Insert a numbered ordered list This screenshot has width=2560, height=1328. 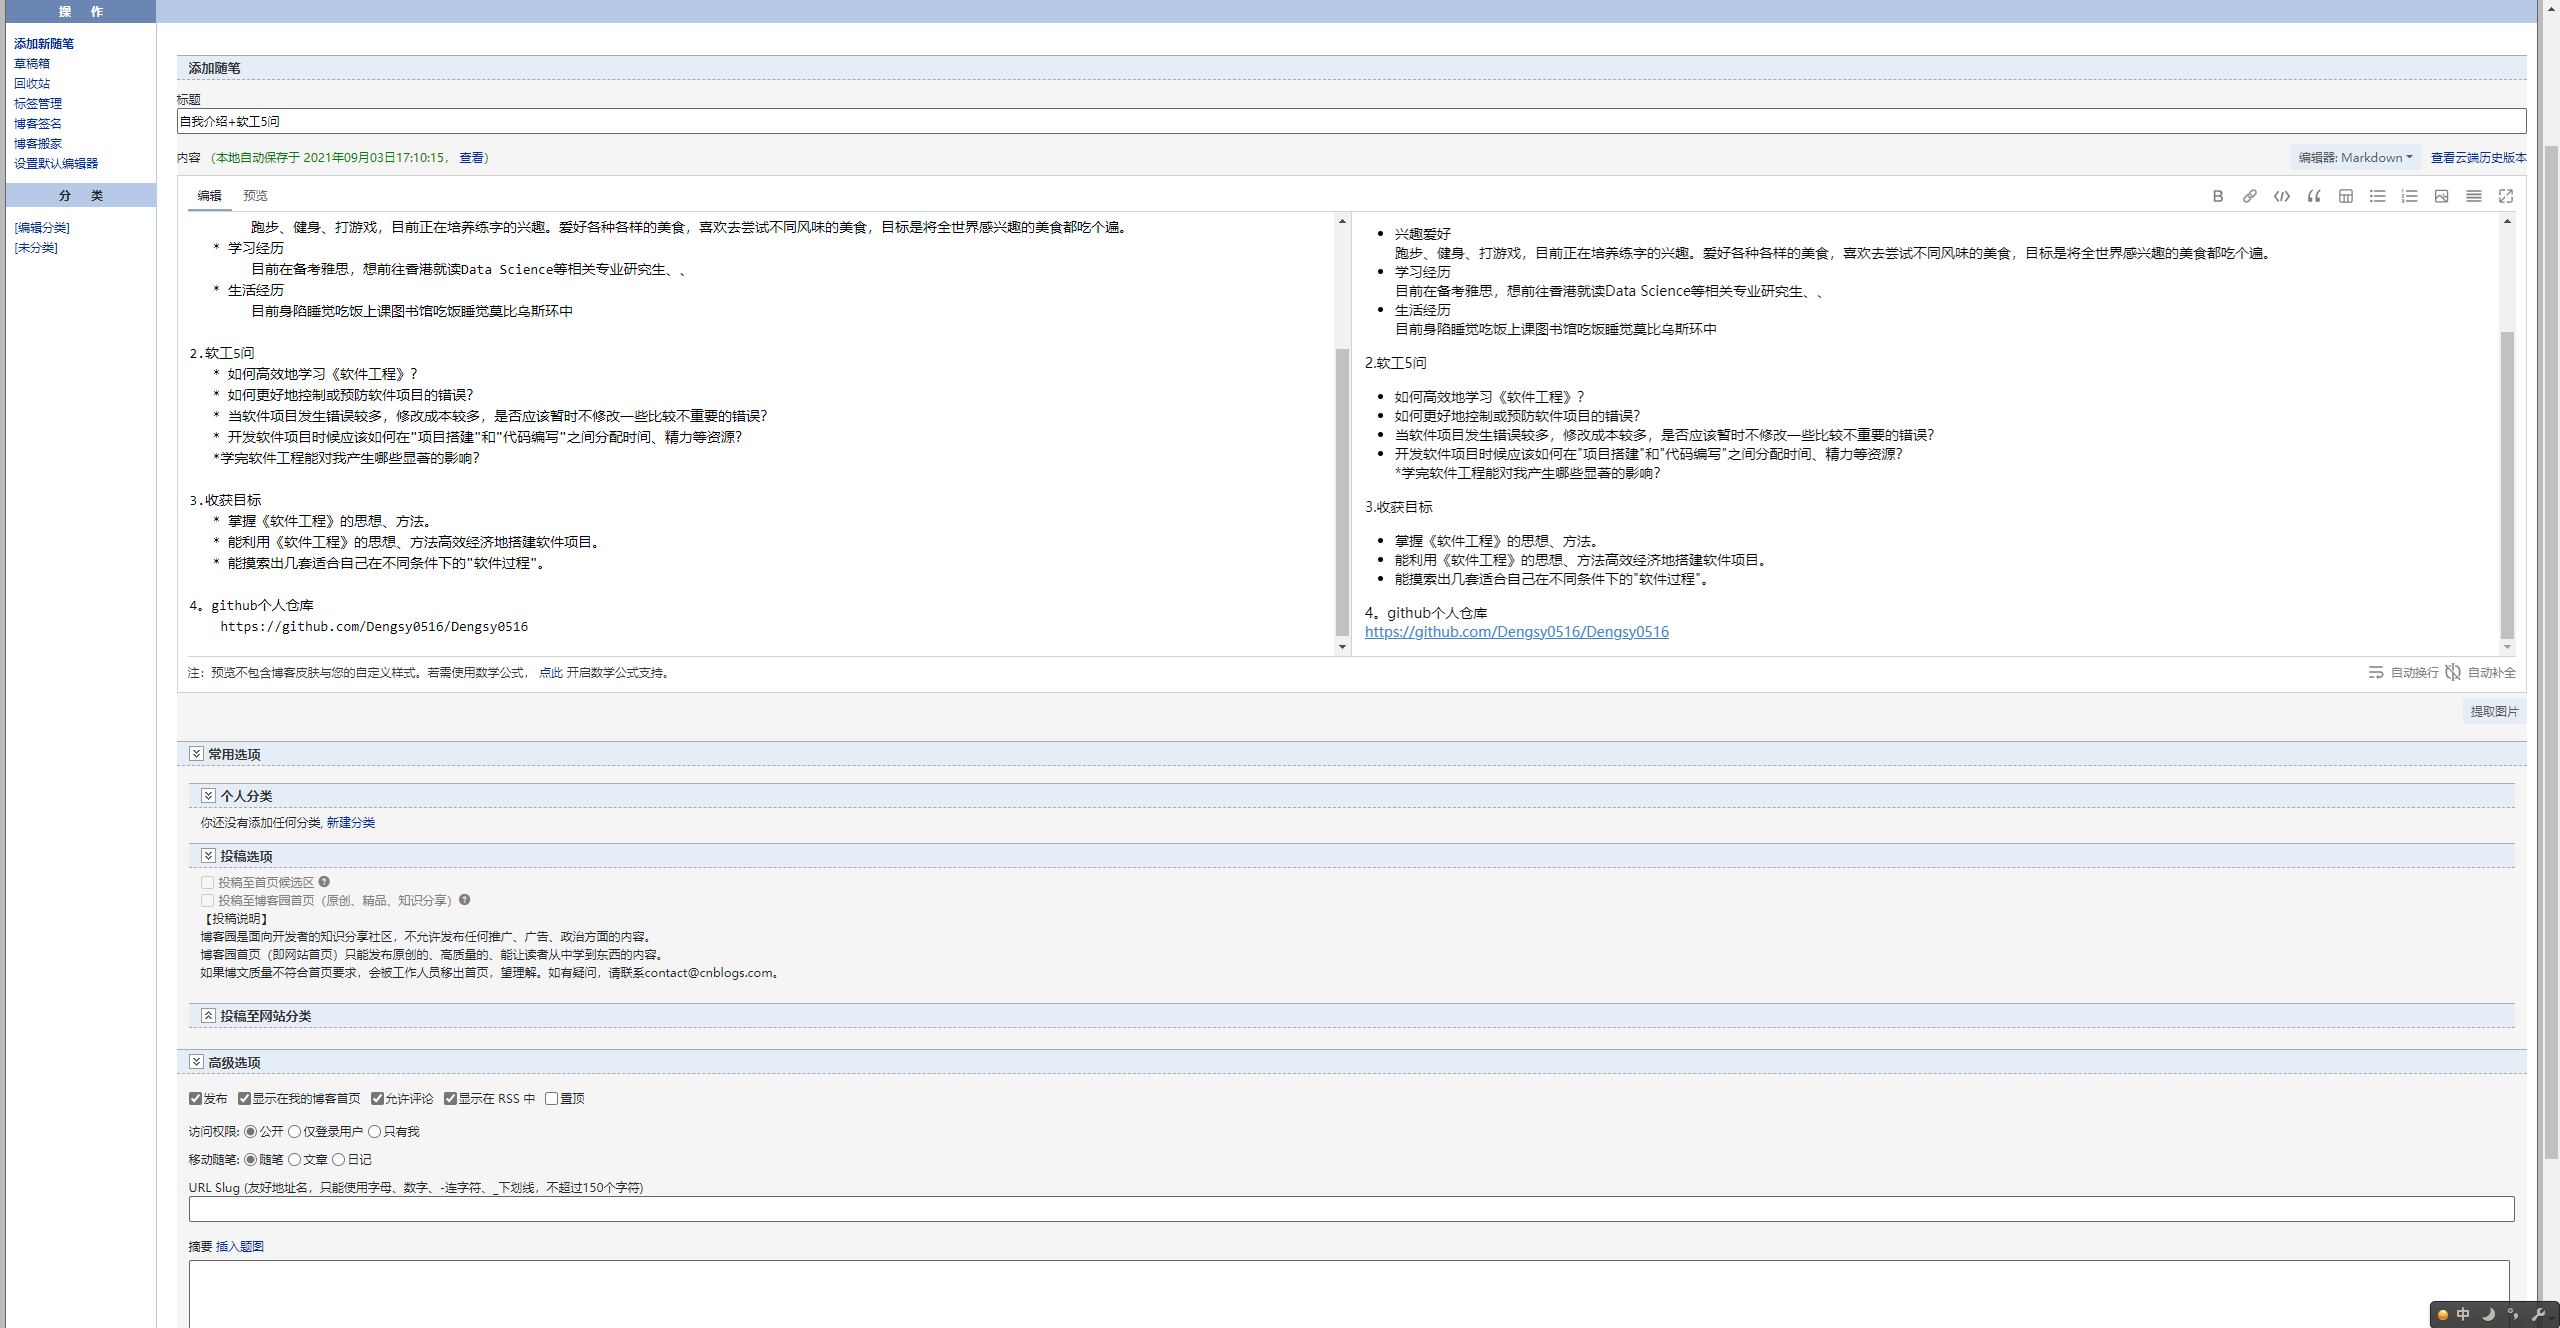pyautogui.click(x=2409, y=196)
